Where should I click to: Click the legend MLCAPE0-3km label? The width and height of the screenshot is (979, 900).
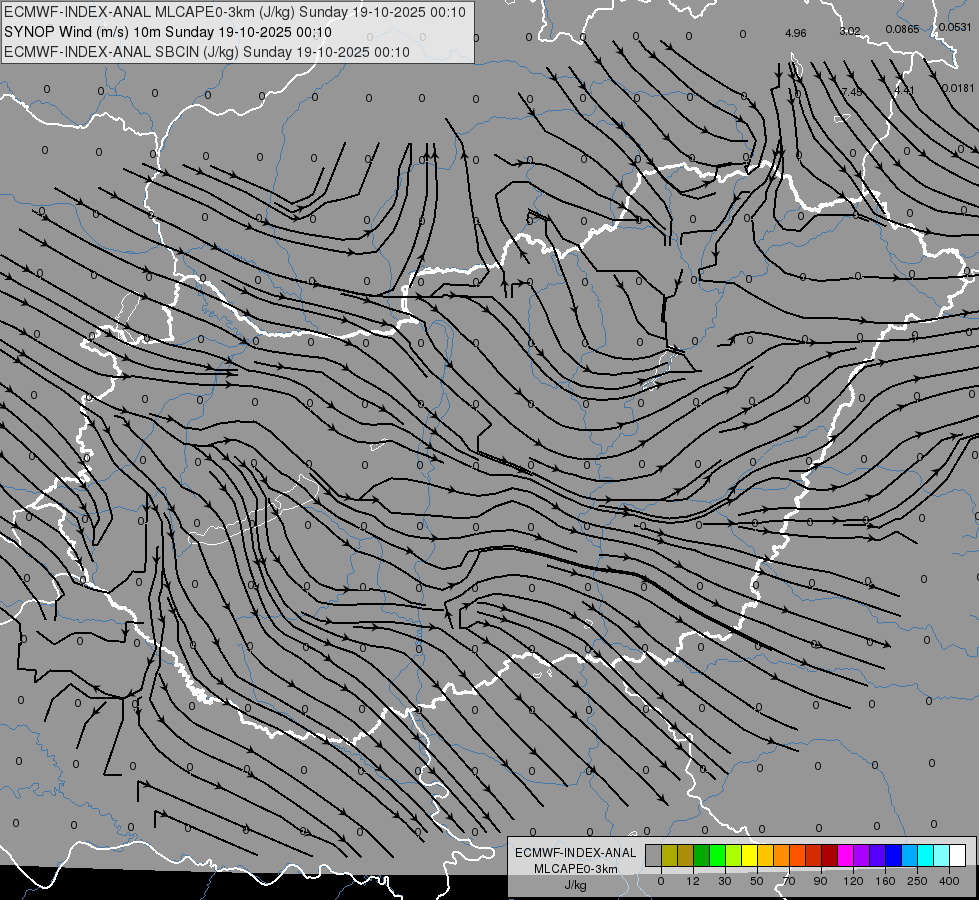[x=576, y=869]
